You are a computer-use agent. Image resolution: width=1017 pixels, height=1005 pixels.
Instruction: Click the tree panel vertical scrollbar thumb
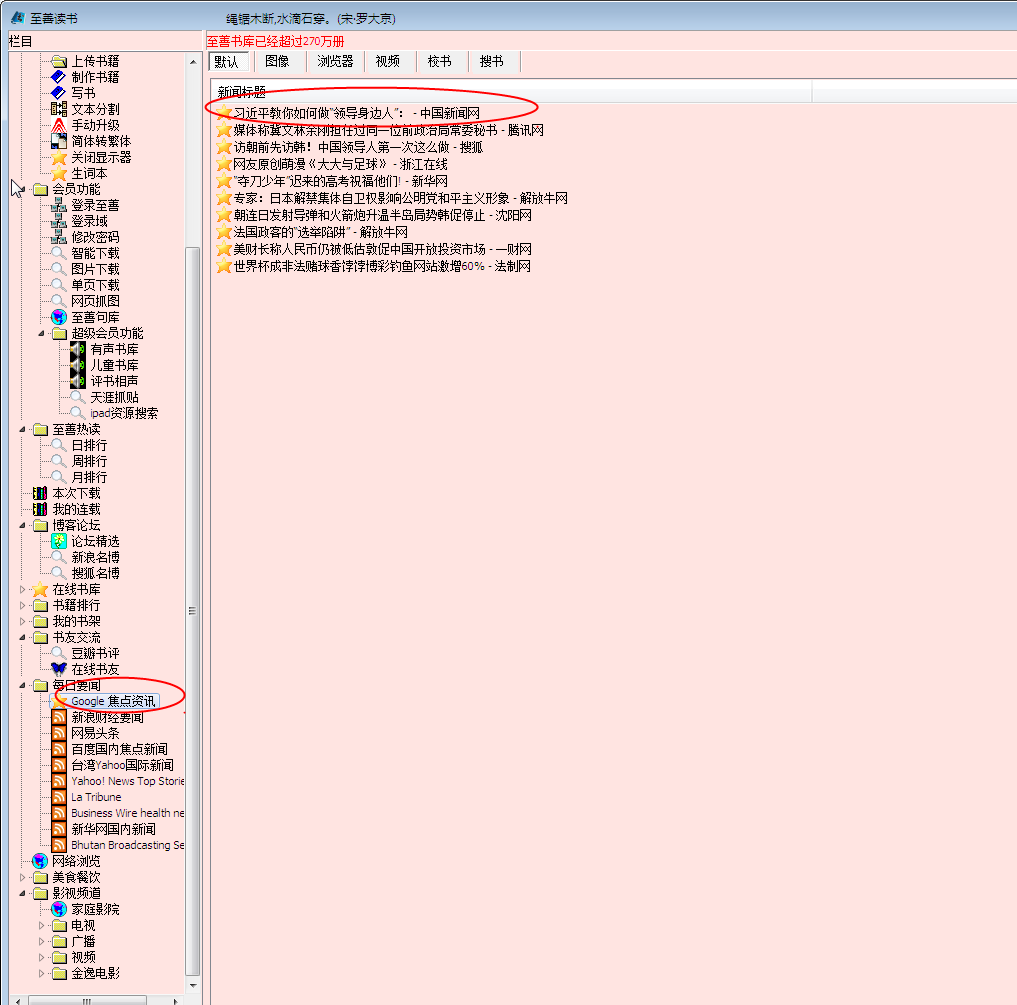193,611
